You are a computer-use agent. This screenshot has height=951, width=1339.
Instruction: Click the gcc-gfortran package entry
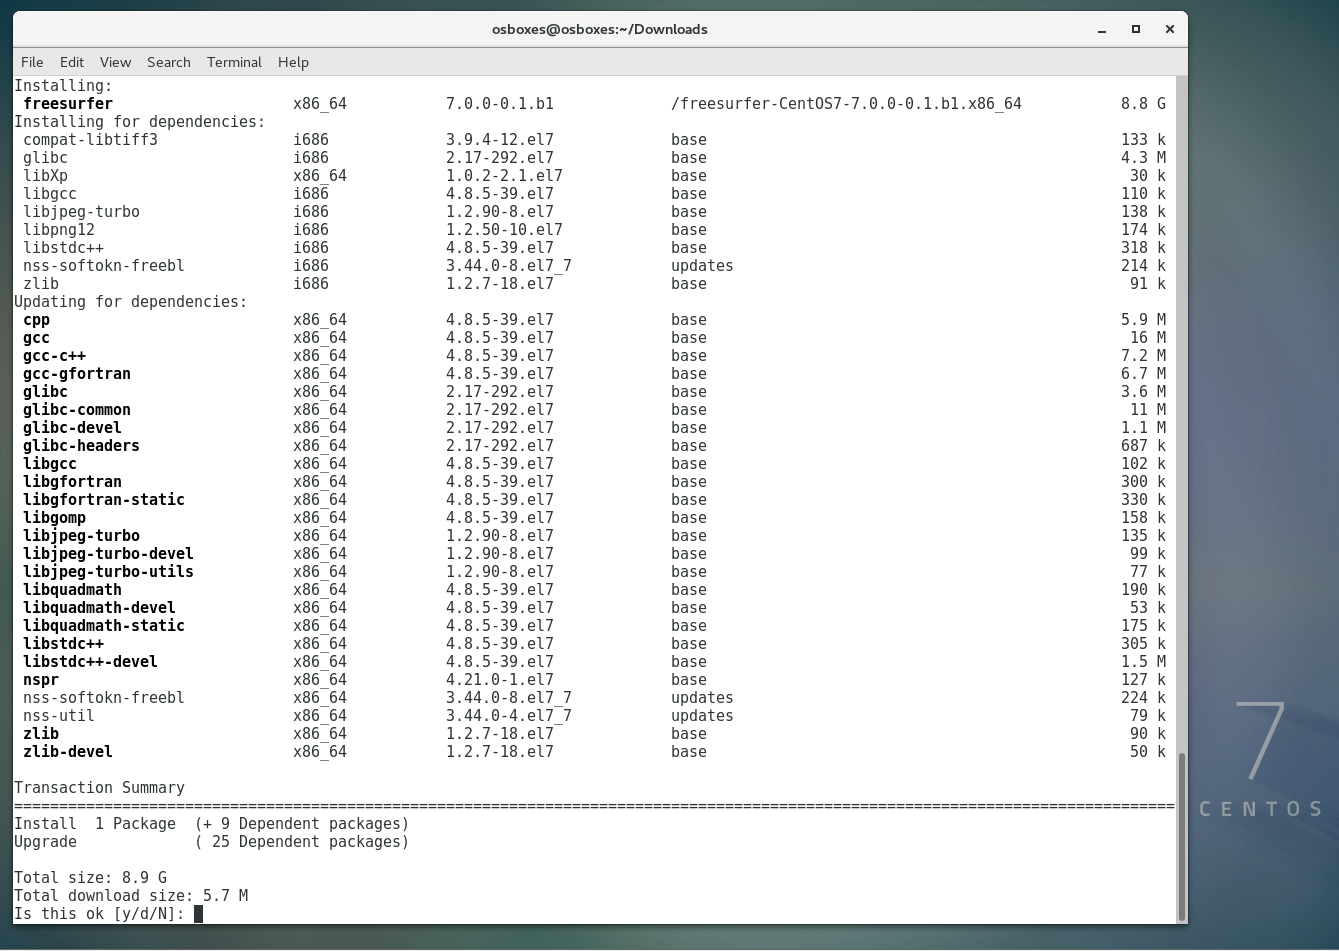[x=77, y=374]
